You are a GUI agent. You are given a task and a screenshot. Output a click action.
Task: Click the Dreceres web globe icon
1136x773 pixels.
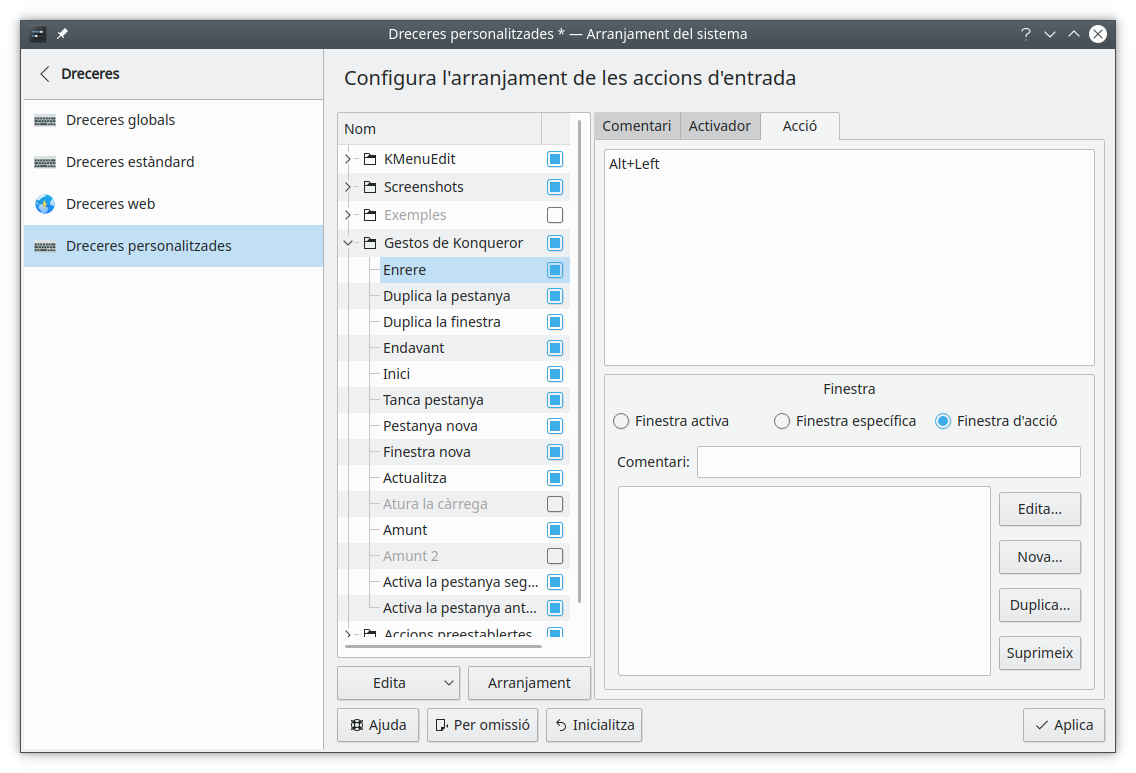45,204
